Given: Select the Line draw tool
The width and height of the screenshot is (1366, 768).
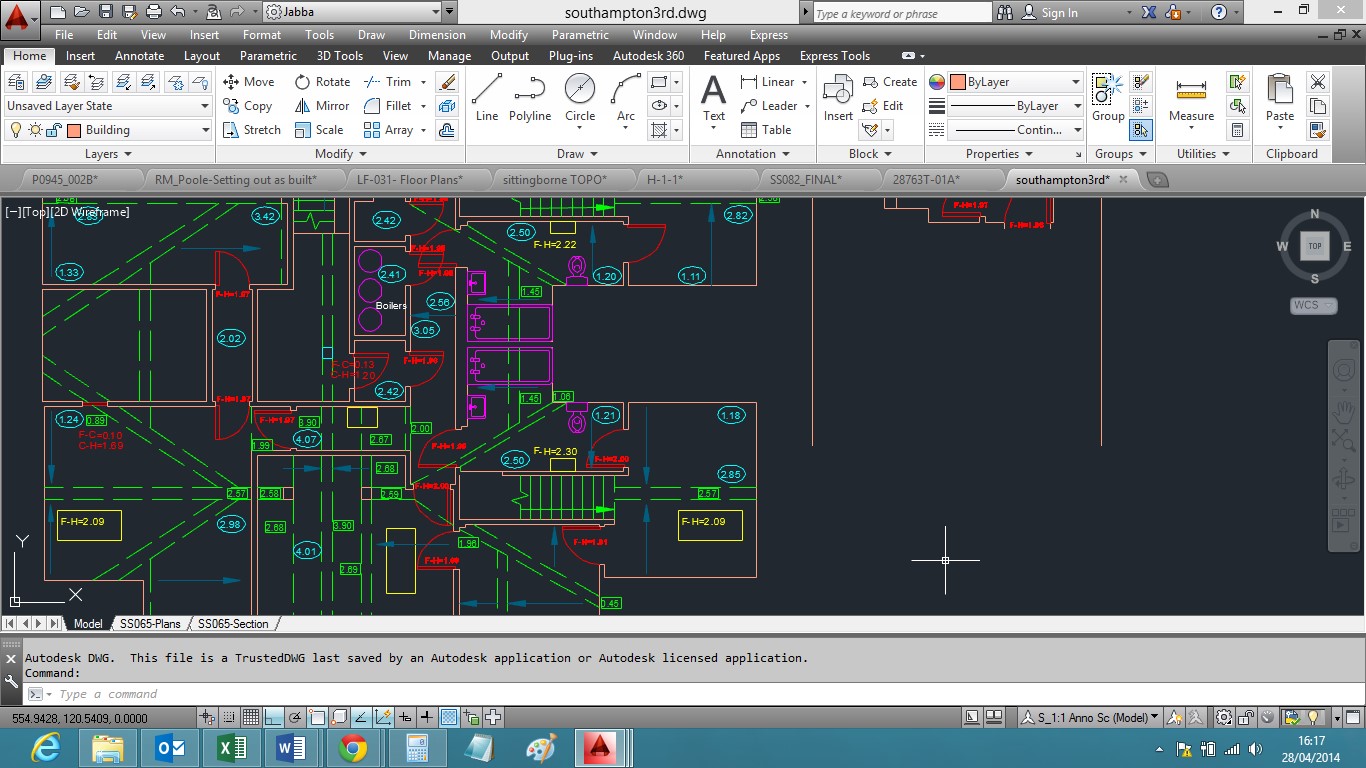Looking at the screenshot, I should tap(487, 97).
